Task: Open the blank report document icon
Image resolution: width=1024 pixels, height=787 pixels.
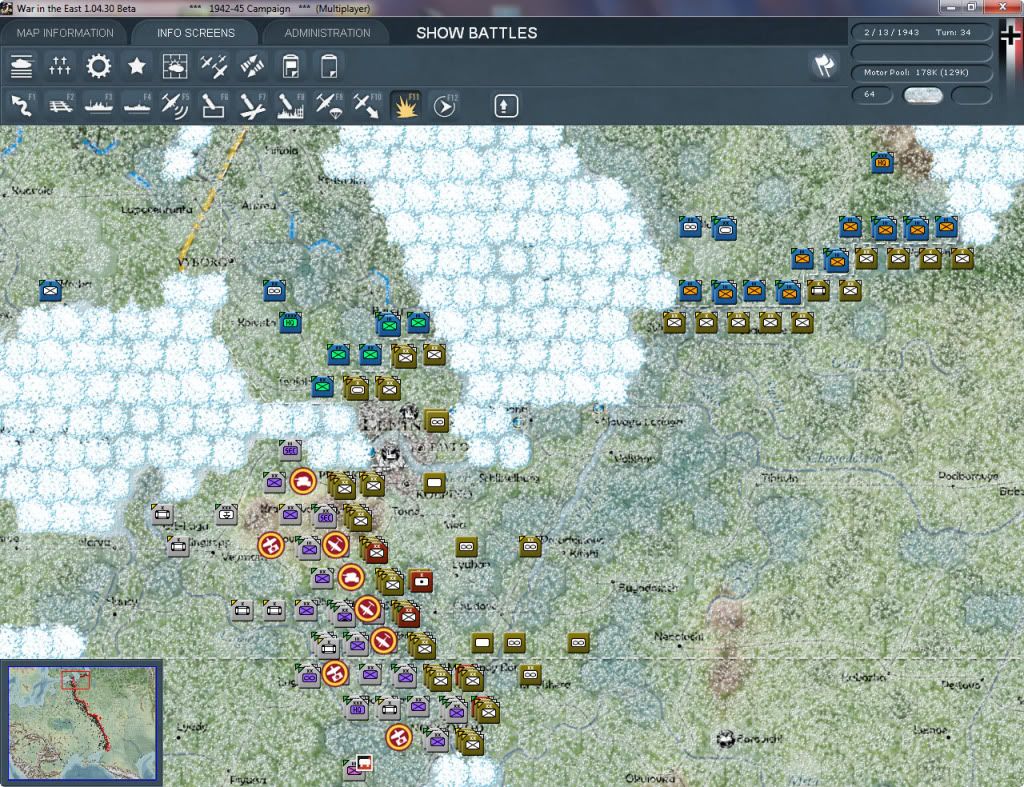Action: click(x=328, y=66)
